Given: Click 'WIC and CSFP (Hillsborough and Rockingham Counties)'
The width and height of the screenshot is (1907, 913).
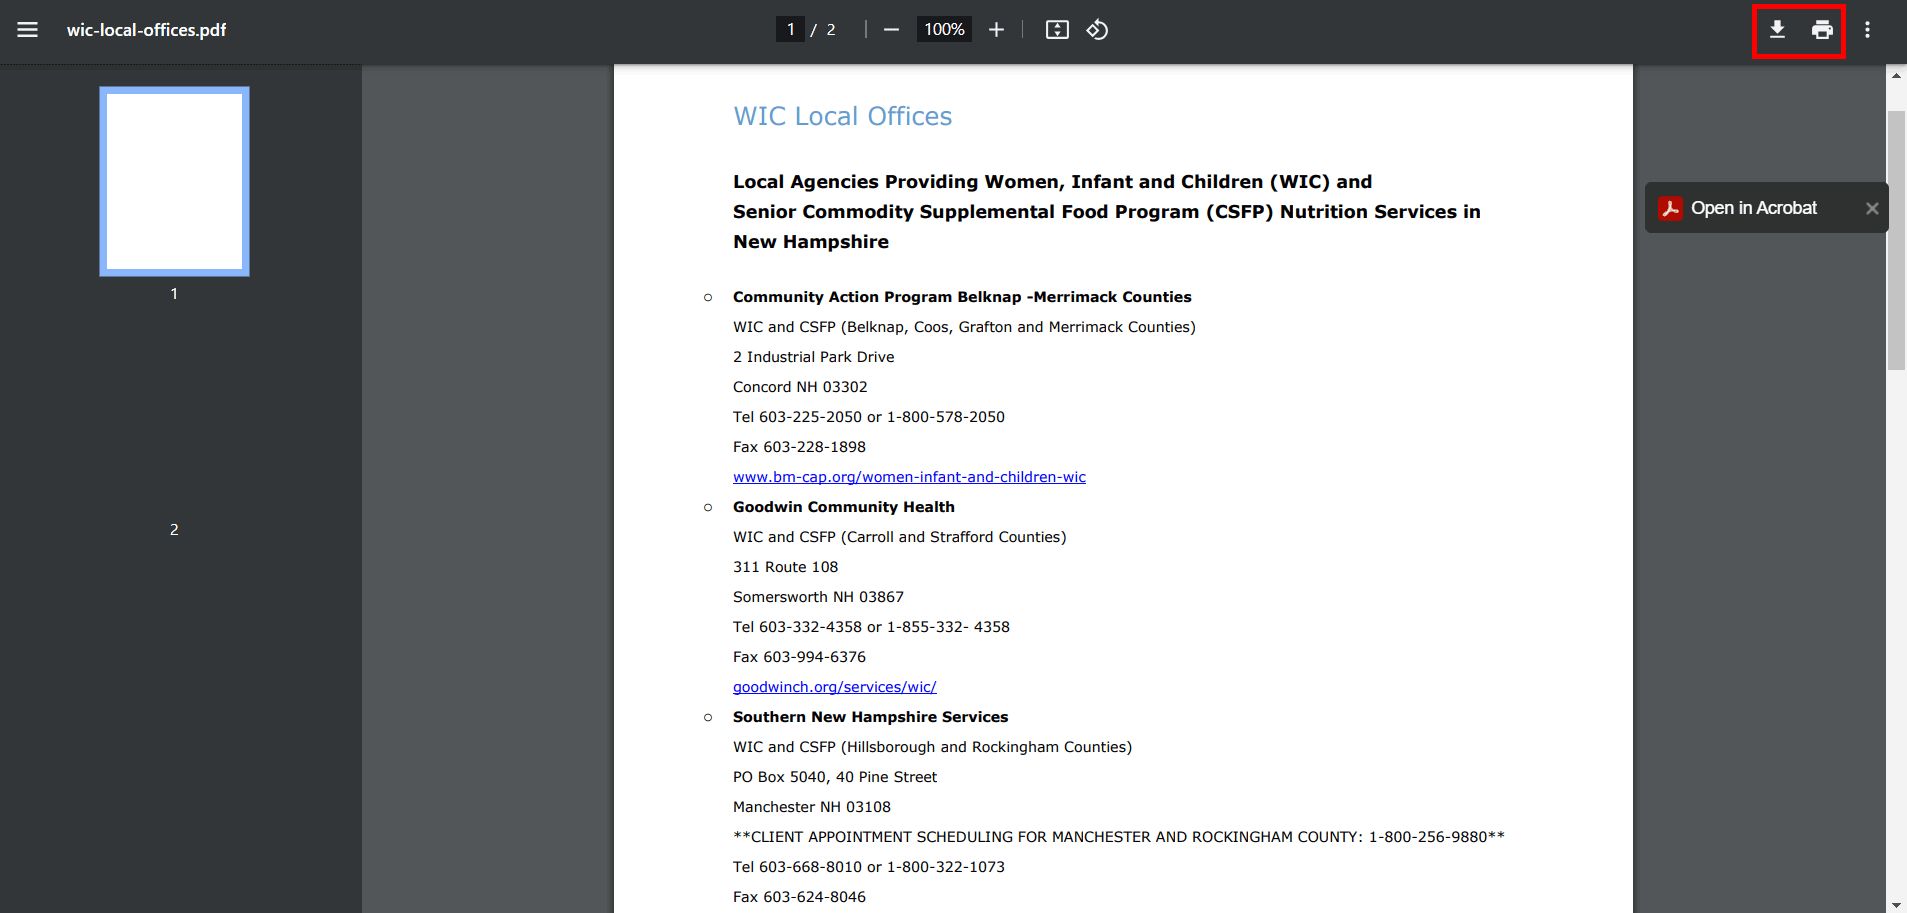Looking at the screenshot, I should click(x=932, y=747).
